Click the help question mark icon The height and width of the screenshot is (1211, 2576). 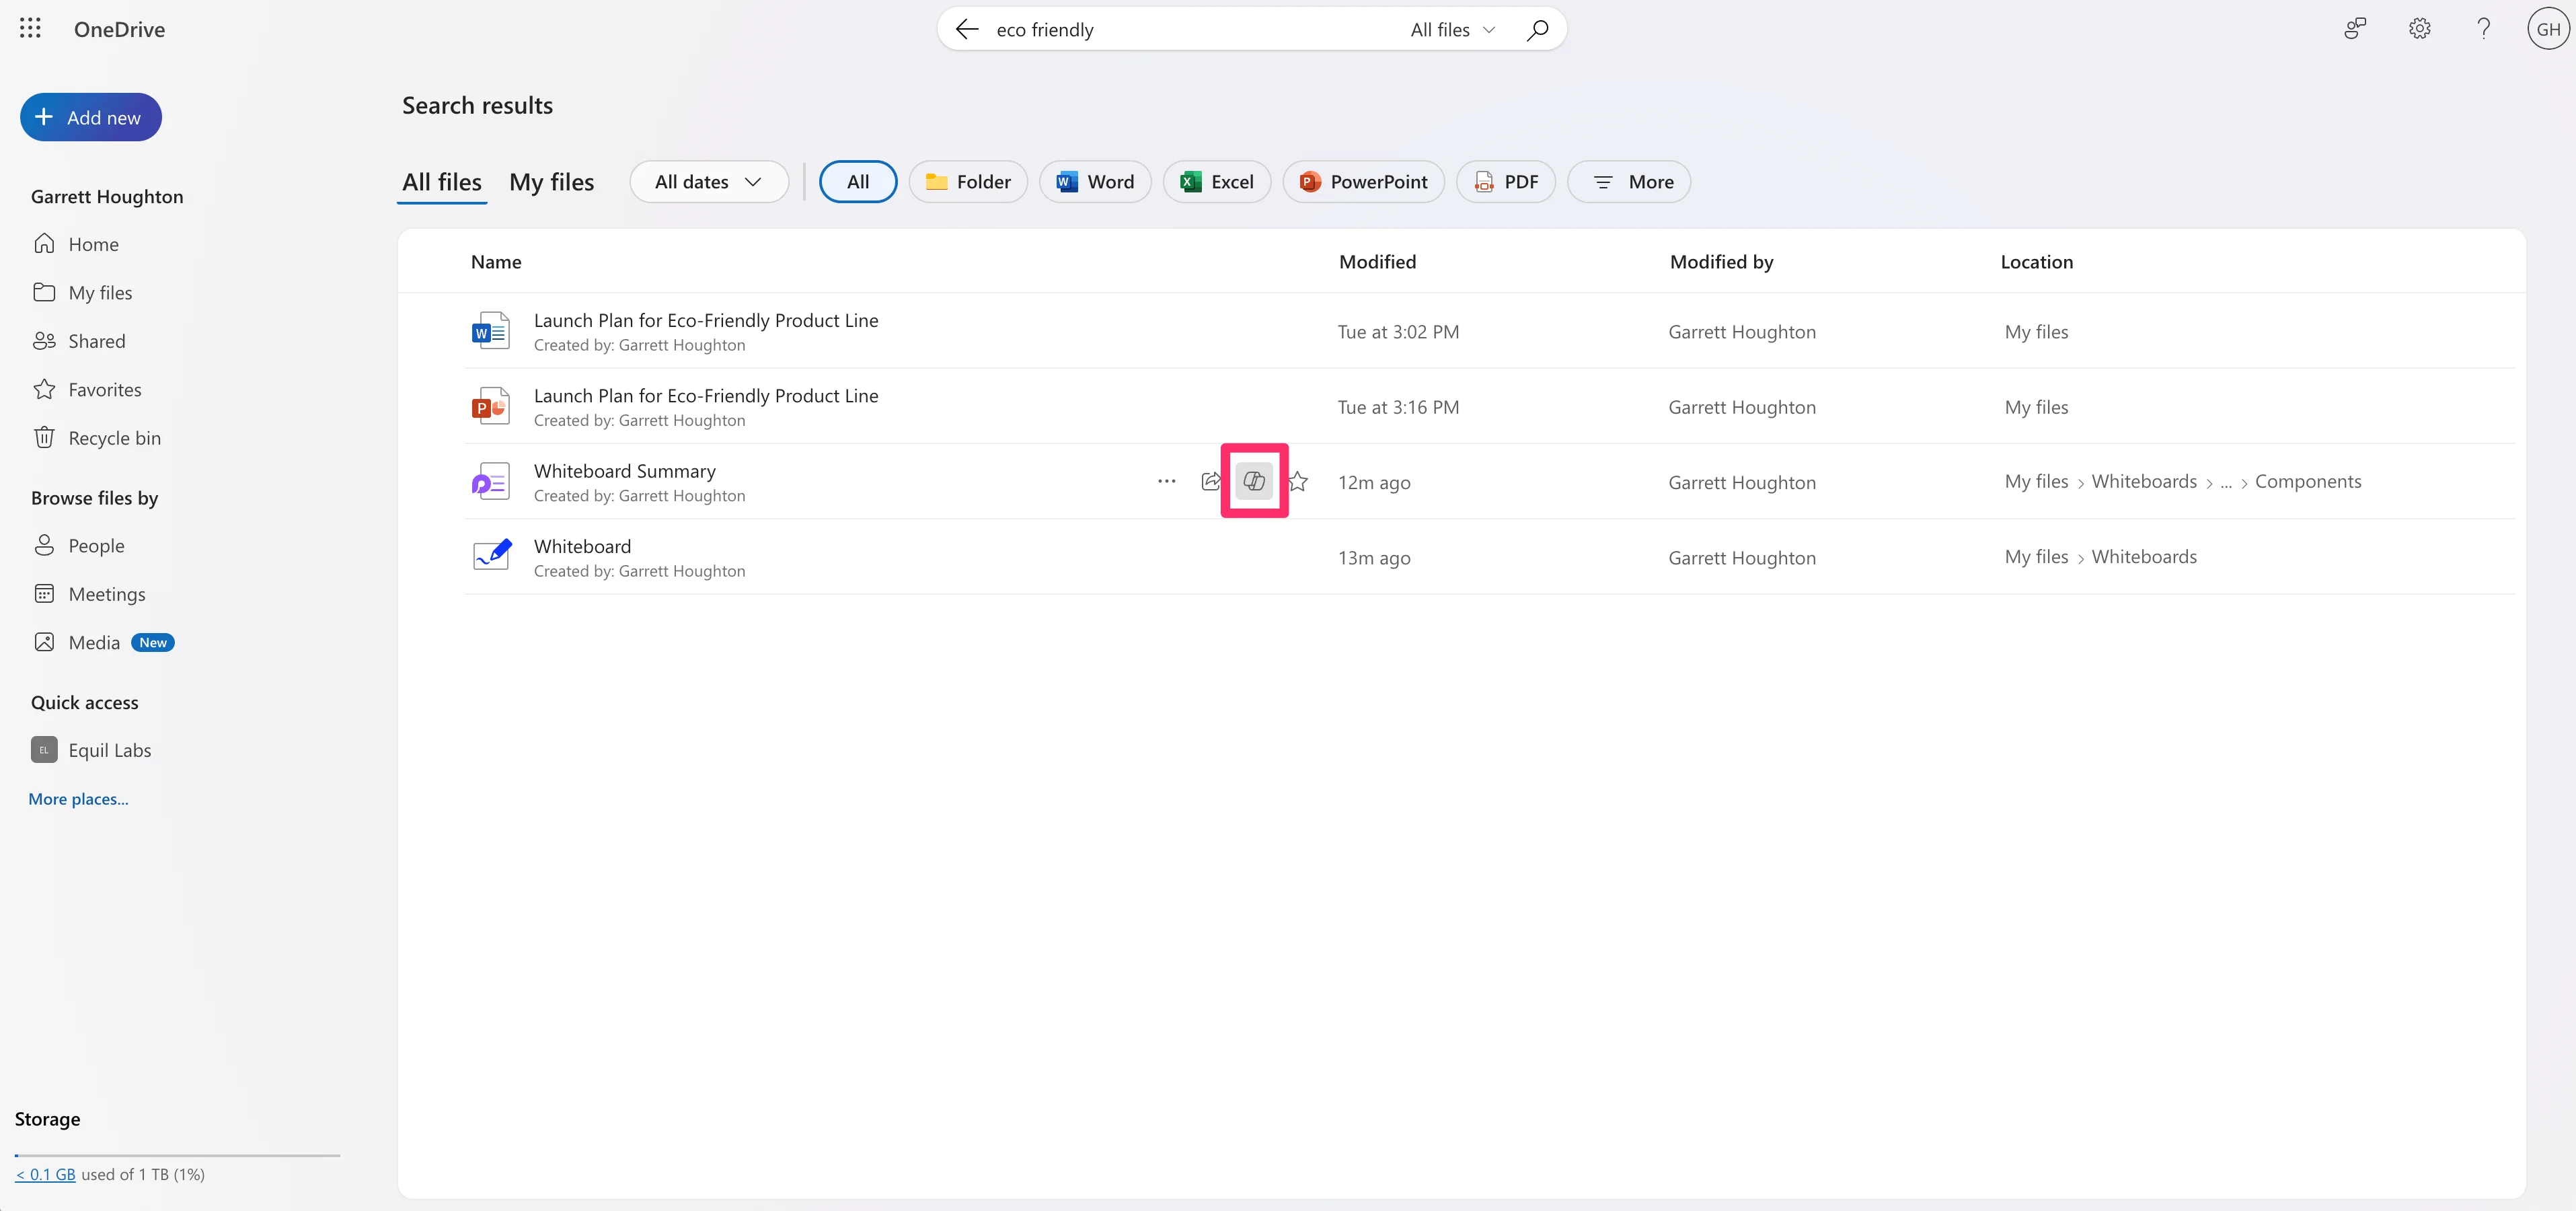pos(2483,29)
